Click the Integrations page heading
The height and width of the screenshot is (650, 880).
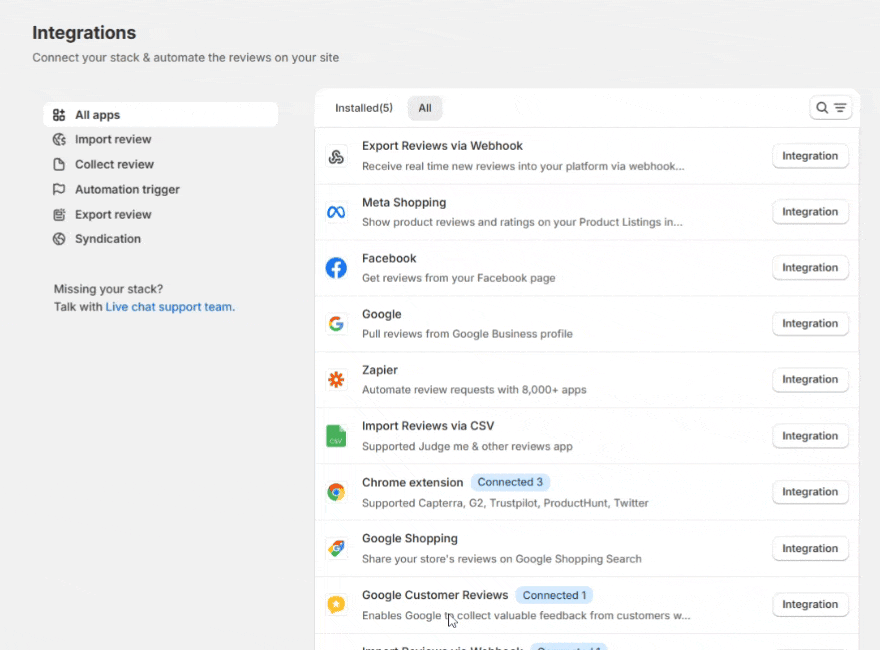point(84,33)
